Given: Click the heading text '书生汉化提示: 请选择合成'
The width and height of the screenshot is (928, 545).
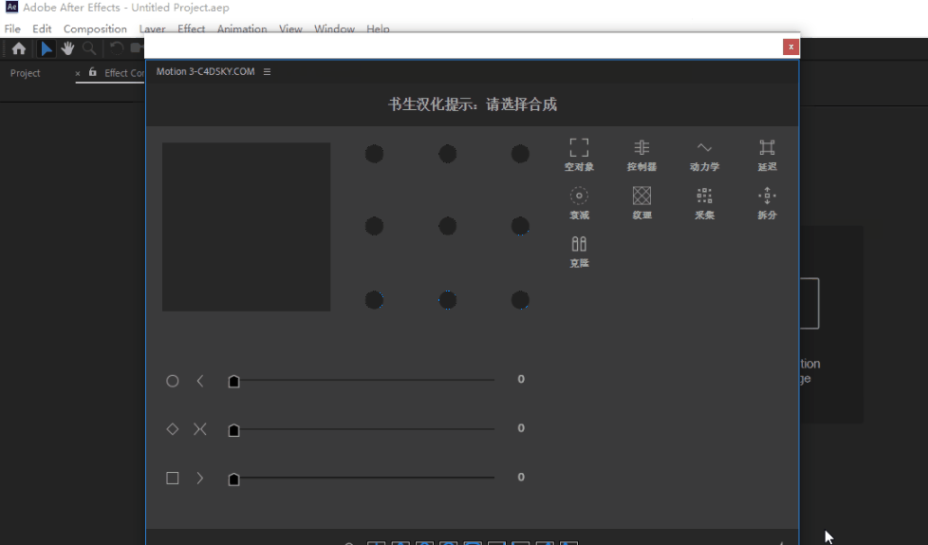Looking at the screenshot, I should point(472,105).
